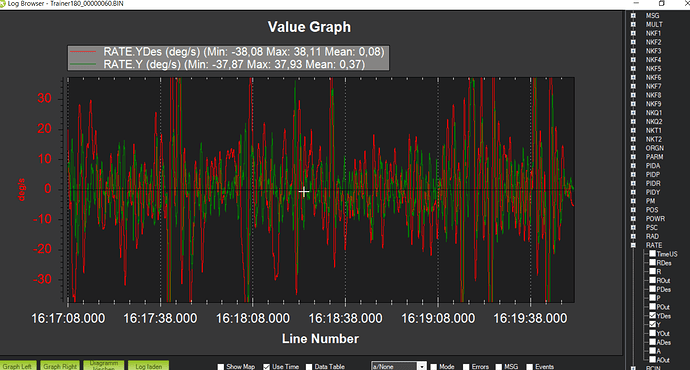The width and height of the screenshot is (690, 370).
Task: Check TimeUS under RATE
Action: (653, 254)
